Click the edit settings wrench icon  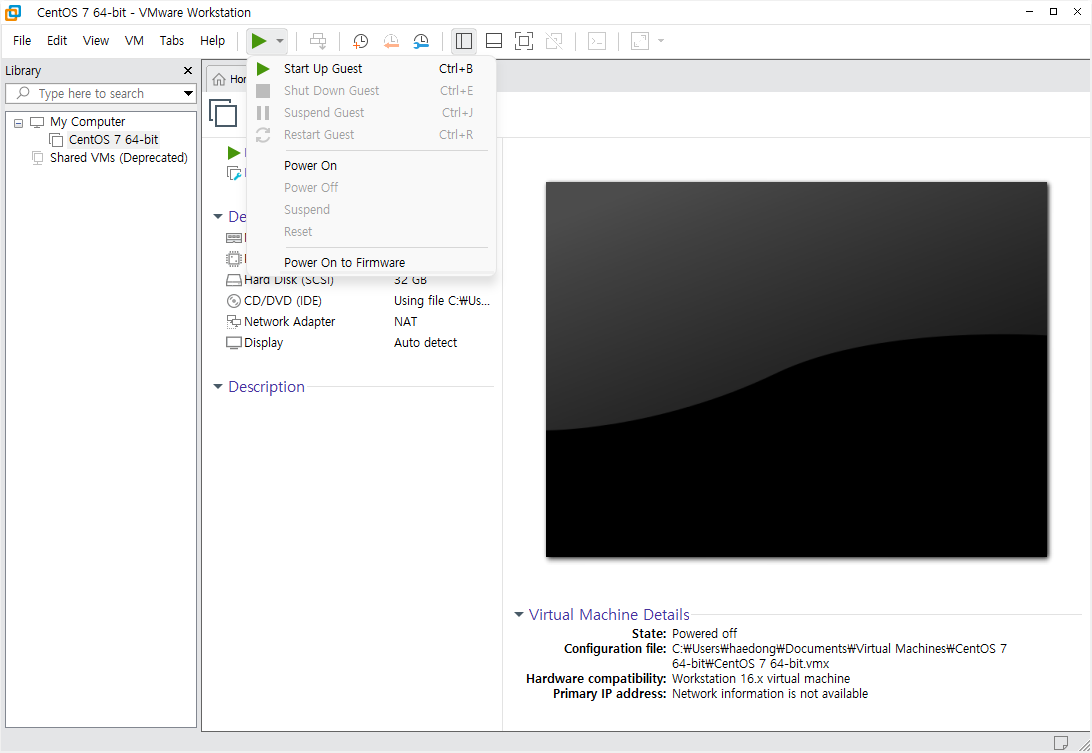coord(234,173)
